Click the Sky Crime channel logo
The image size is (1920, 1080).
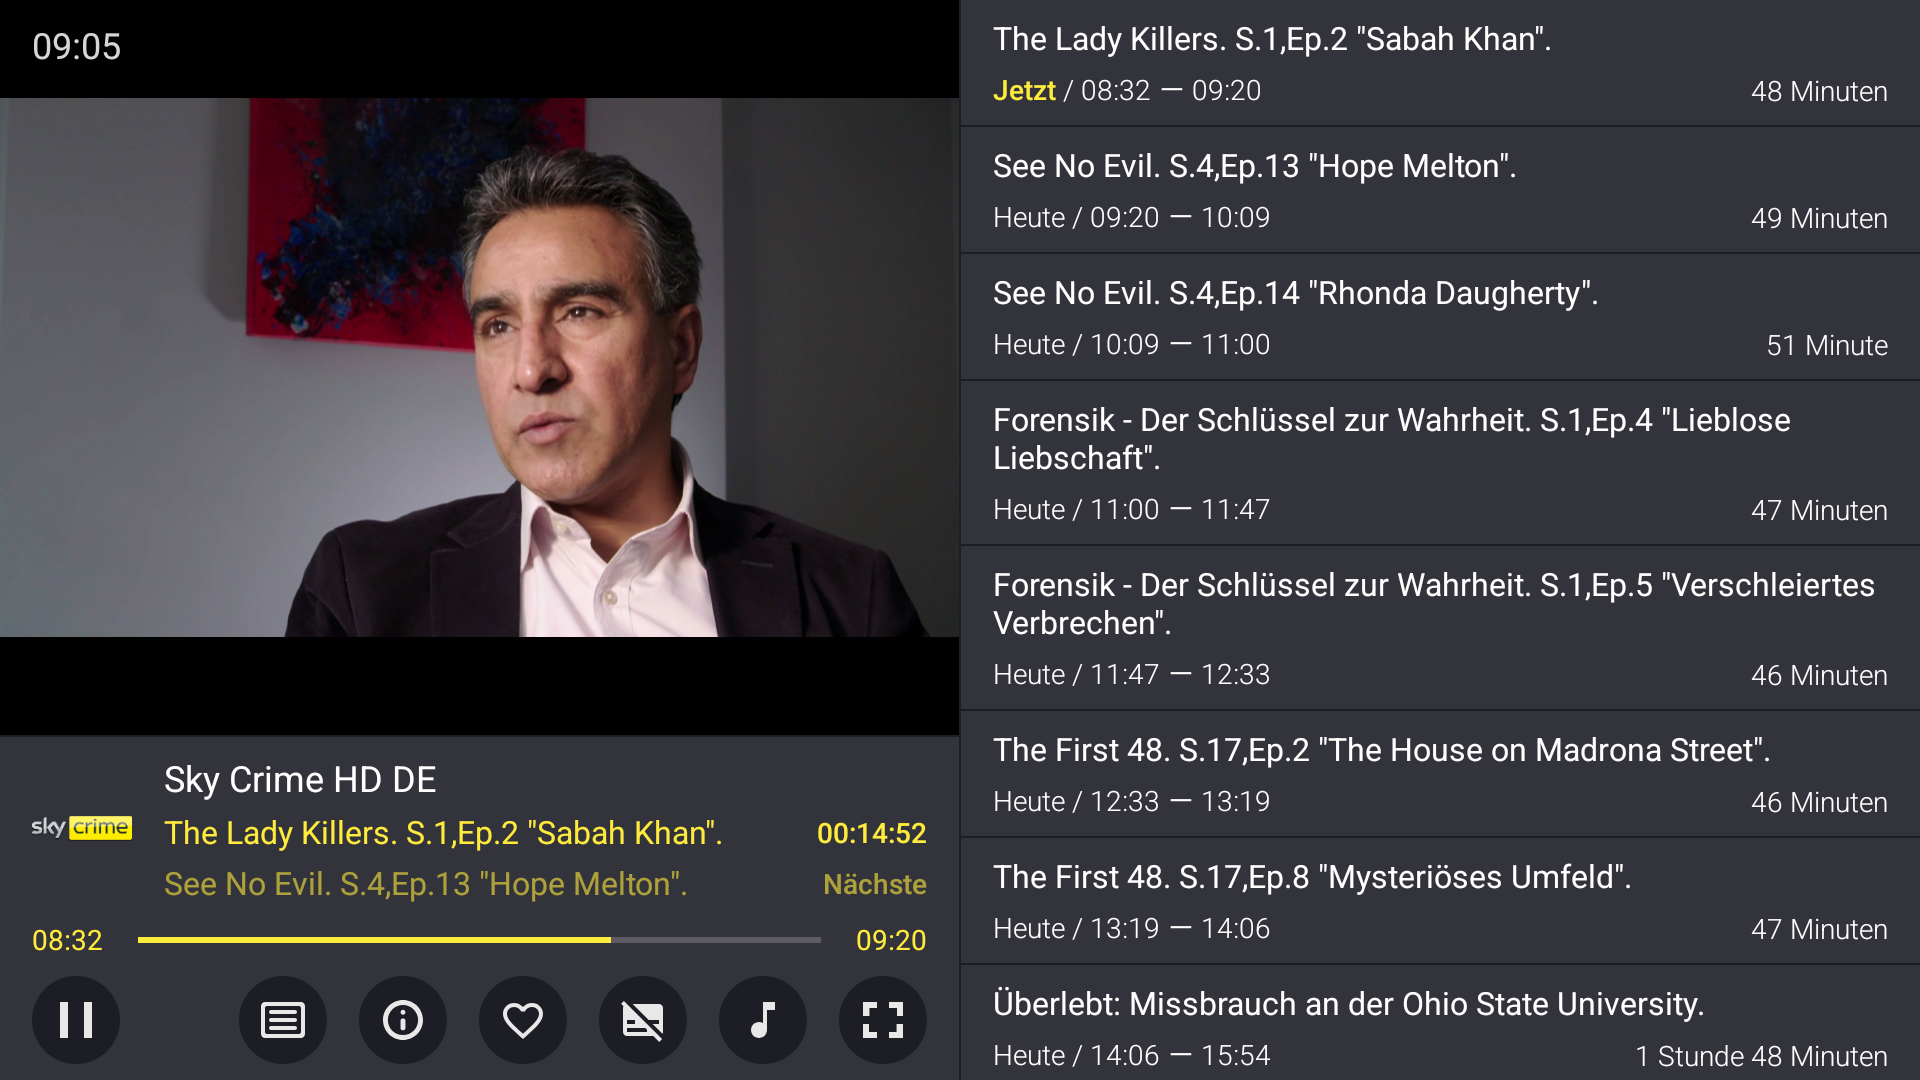pyautogui.click(x=82, y=828)
